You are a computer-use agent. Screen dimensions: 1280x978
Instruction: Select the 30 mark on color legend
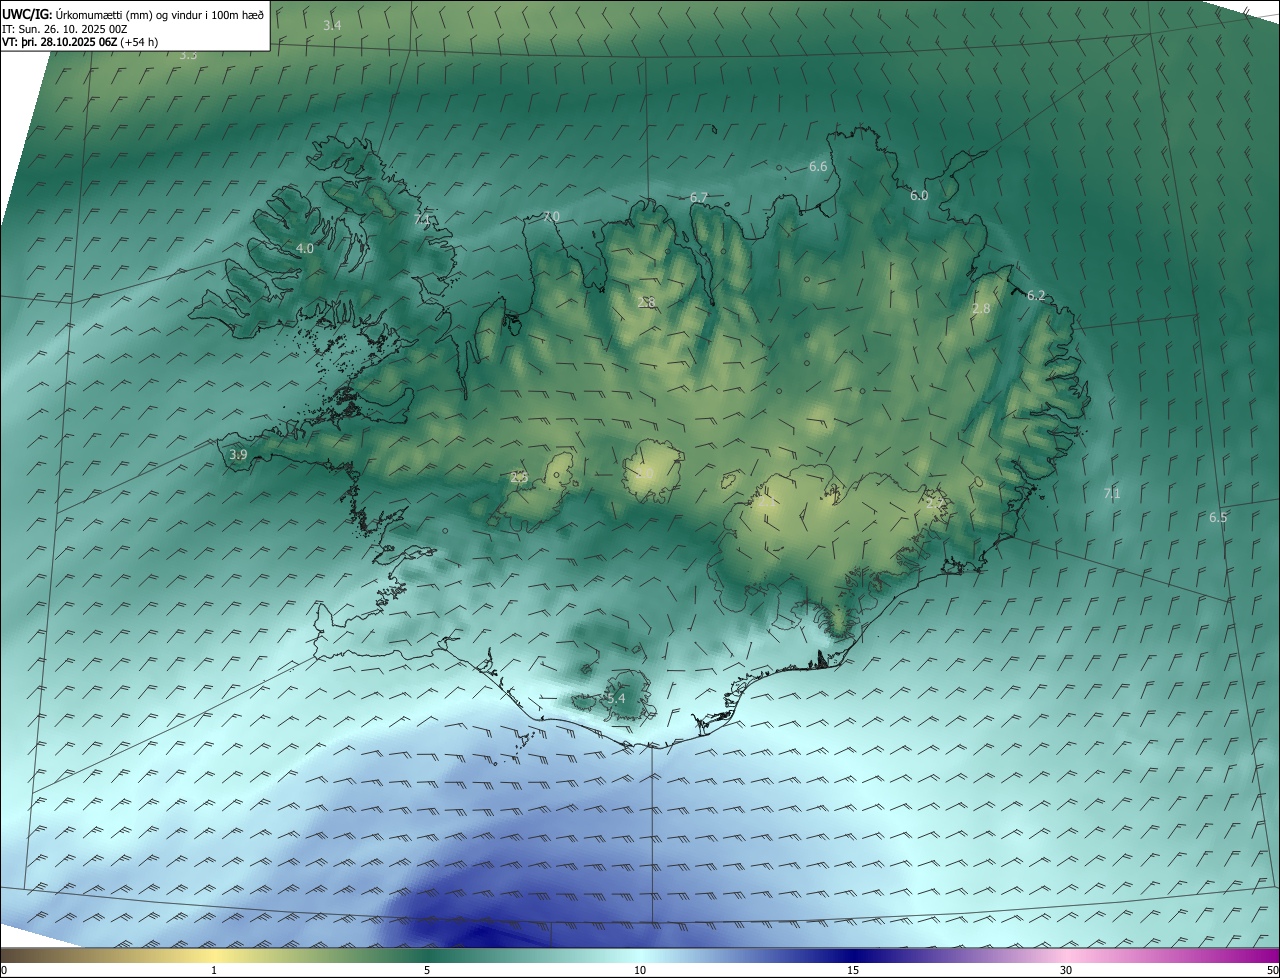pyautogui.click(x=1066, y=970)
